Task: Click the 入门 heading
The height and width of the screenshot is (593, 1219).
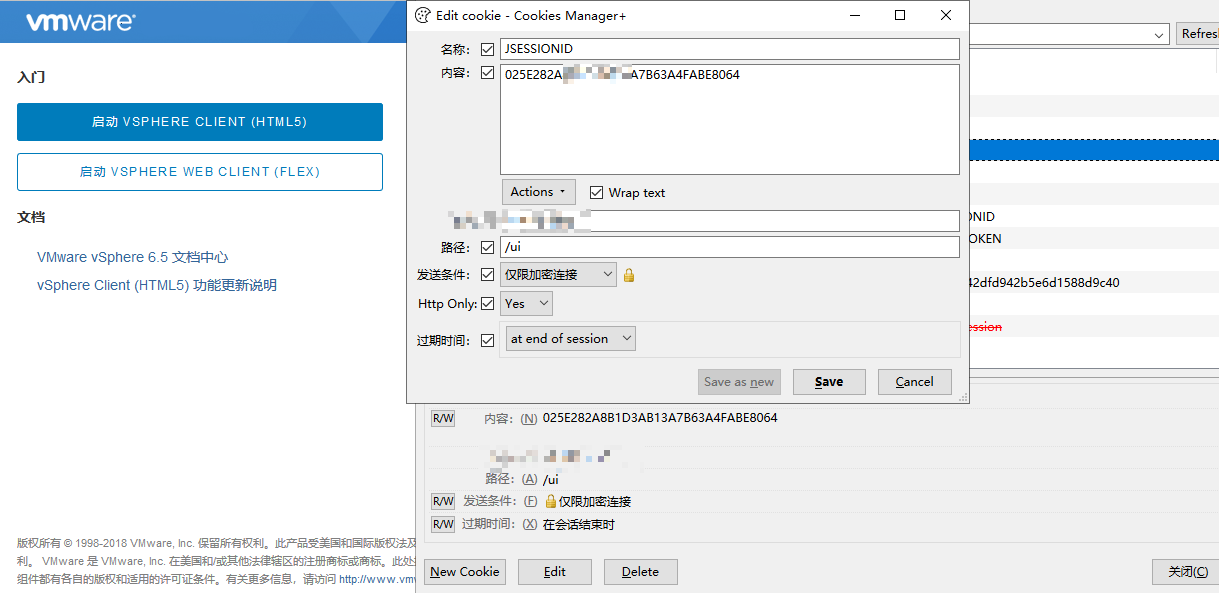Action: tap(31, 77)
